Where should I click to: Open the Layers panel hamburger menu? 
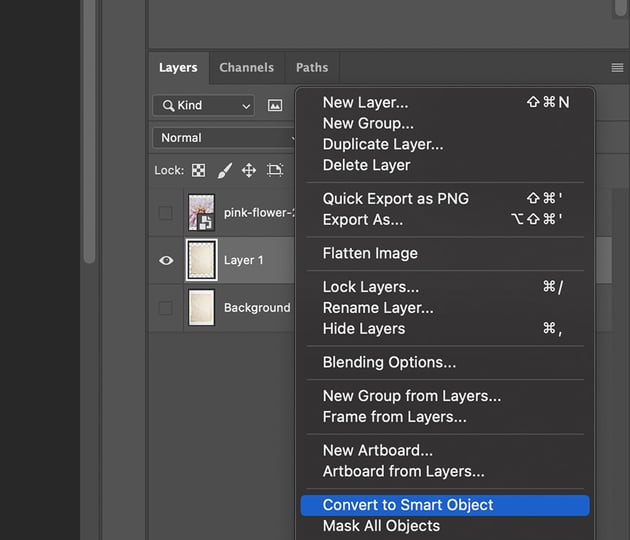(x=617, y=68)
